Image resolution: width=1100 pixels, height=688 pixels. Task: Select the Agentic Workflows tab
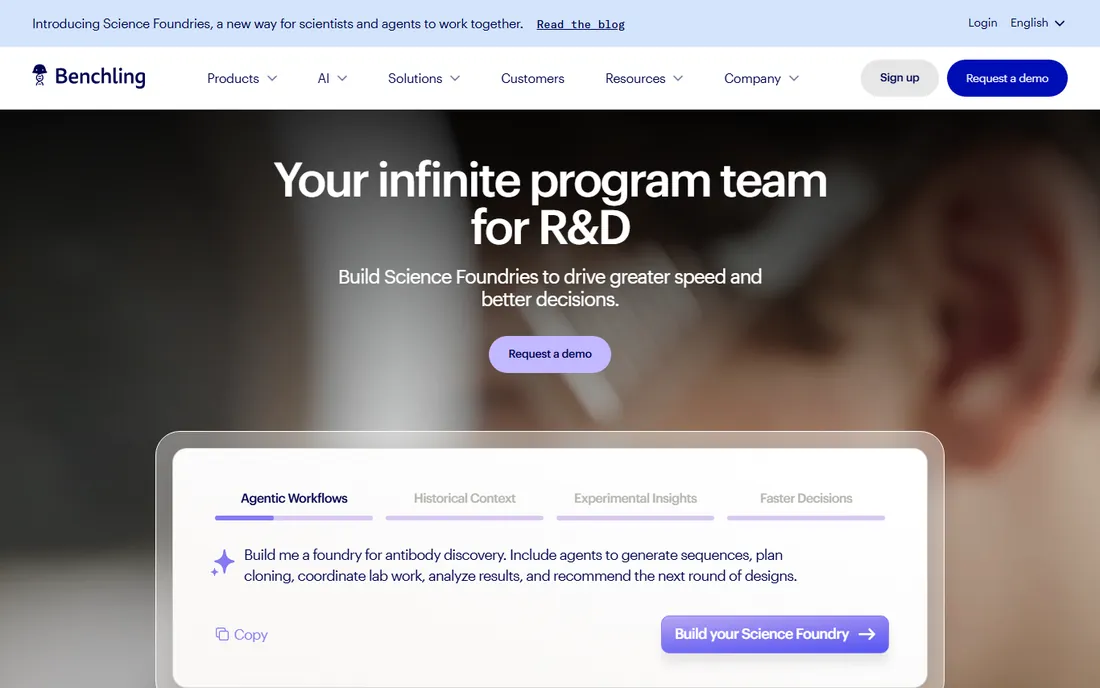294,499
